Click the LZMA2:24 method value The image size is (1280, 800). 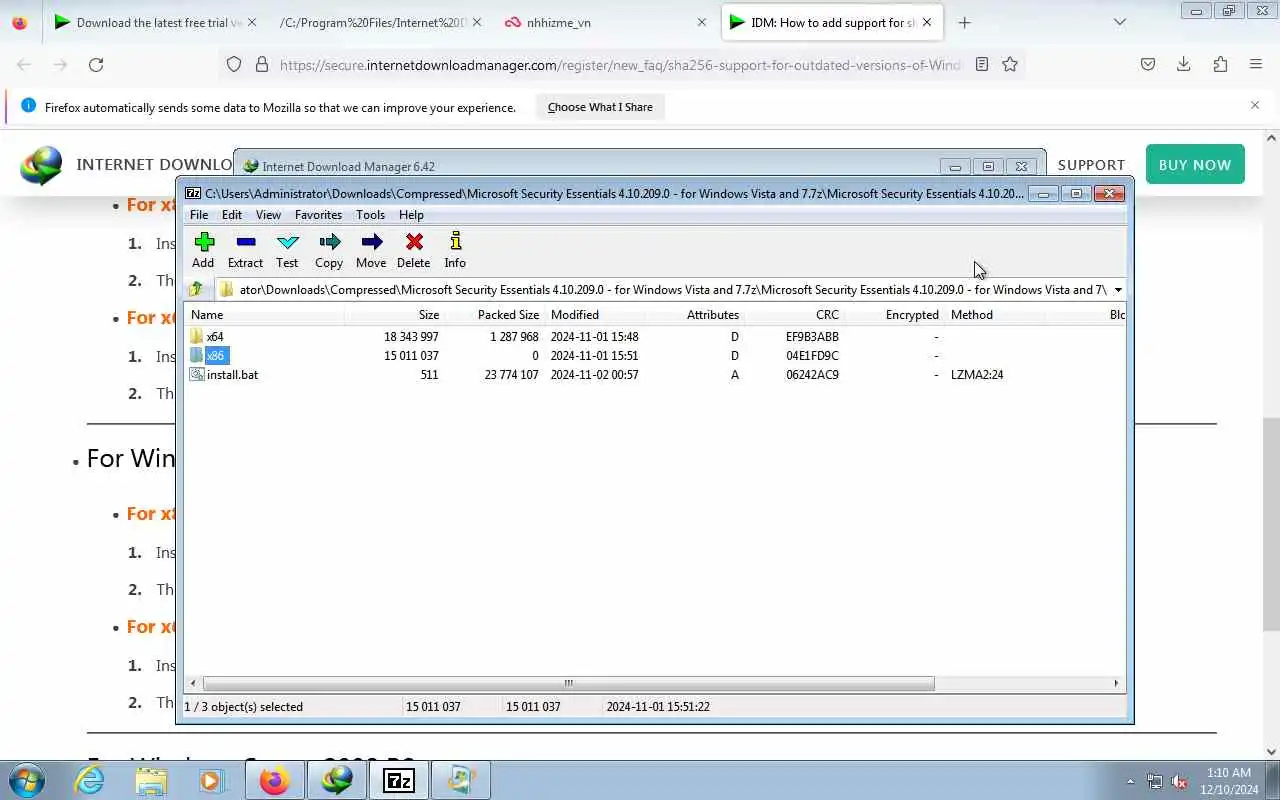coord(977,375)
